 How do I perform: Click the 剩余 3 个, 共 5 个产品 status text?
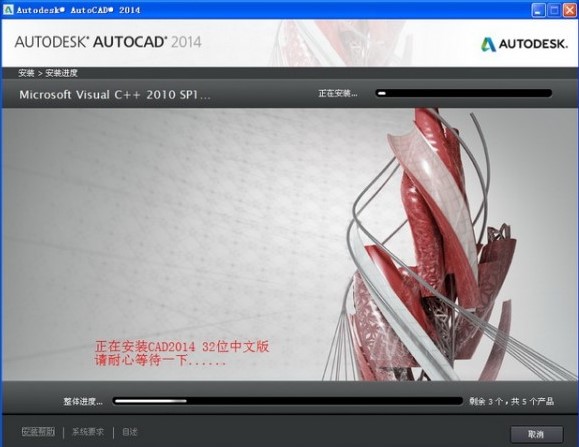511,401
